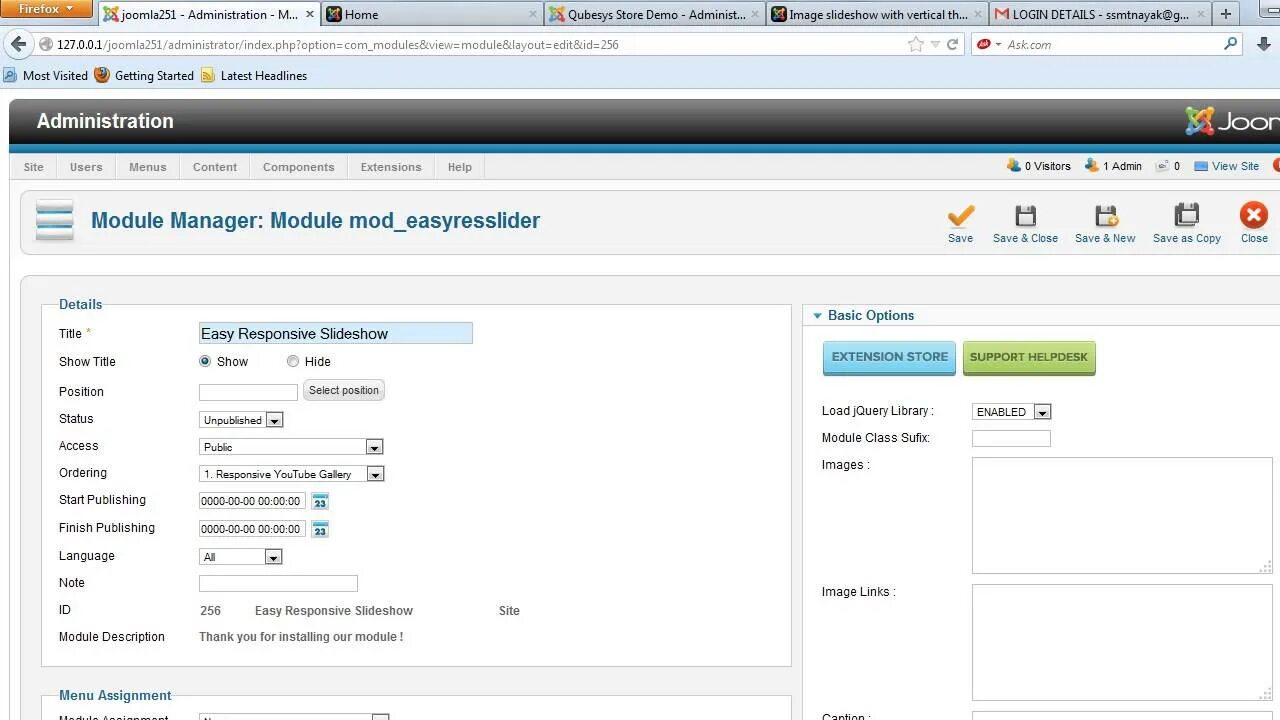The width and height of the screenshot is (1280, 720).
Task: Click inside the Images textarea
Action: click(x=1122, y=516)
